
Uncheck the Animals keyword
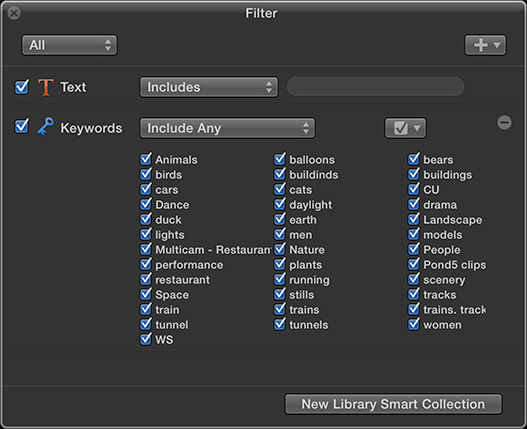coord(146,159)
